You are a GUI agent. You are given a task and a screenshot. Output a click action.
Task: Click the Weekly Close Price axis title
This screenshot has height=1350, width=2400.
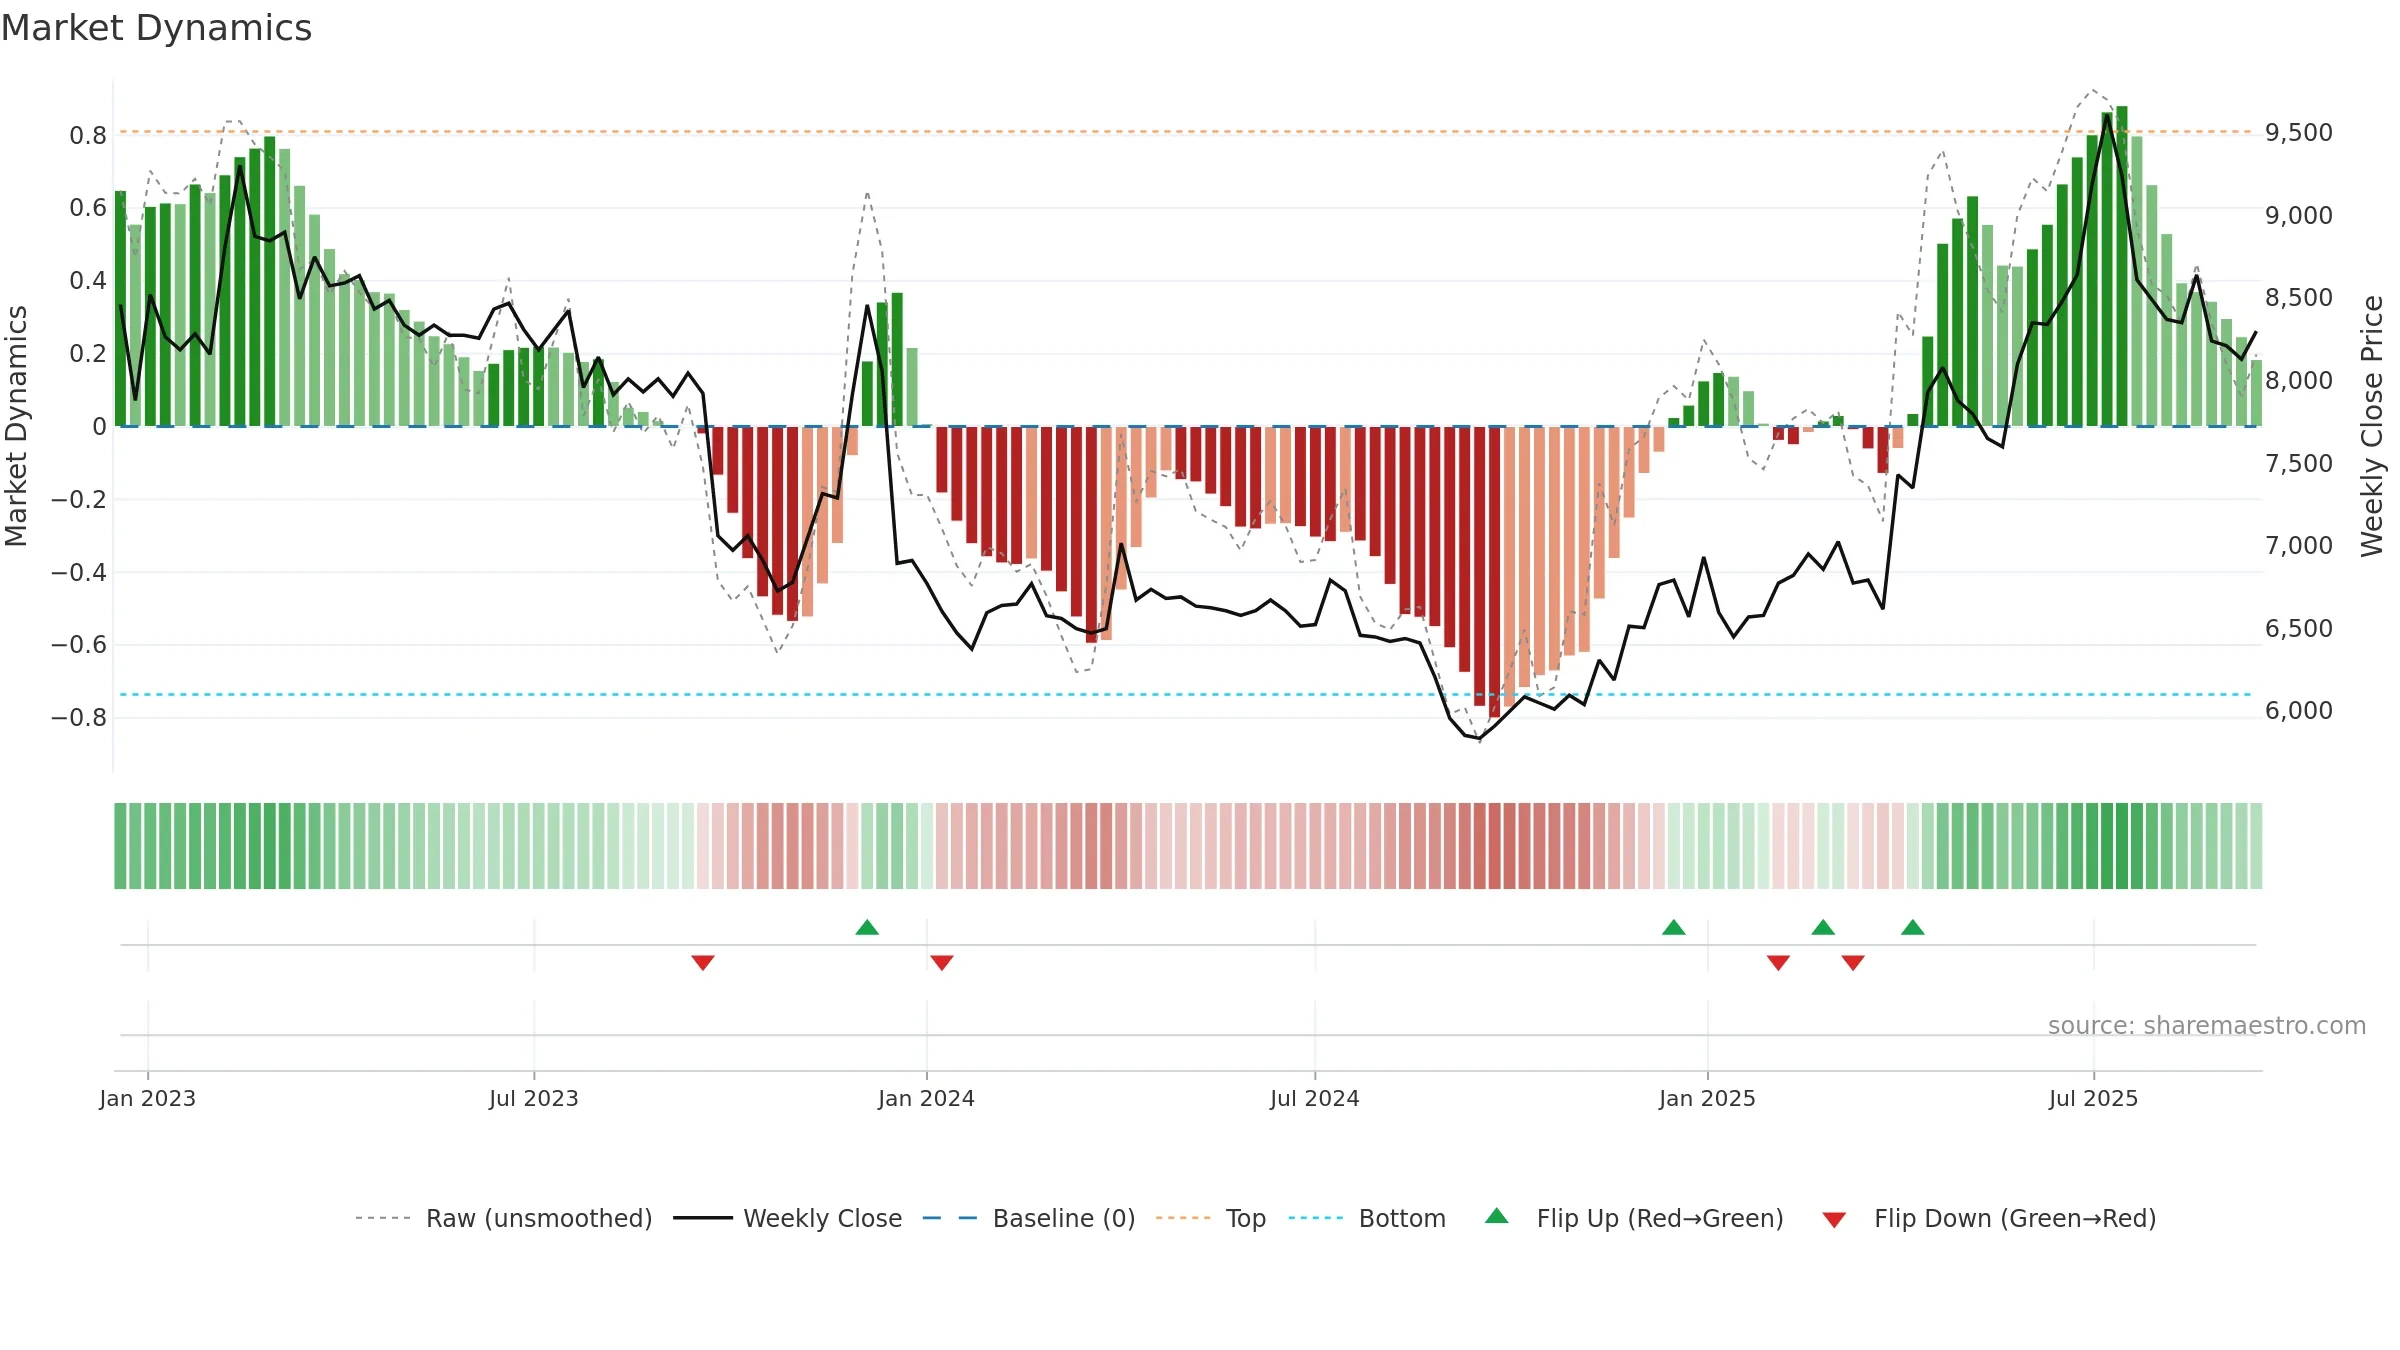point(2372,426)
